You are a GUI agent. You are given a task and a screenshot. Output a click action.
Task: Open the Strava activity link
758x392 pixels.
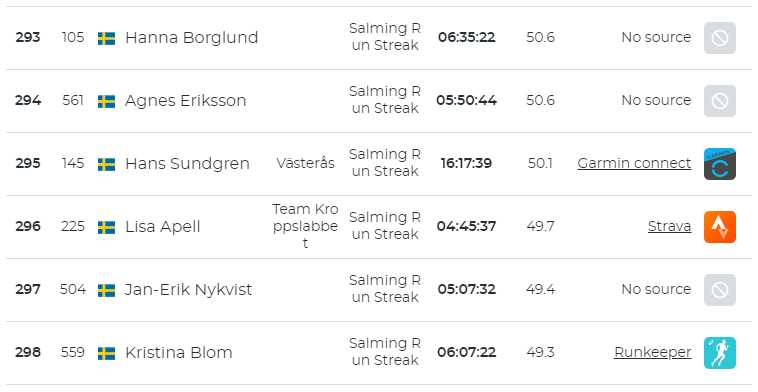(670, 226)
